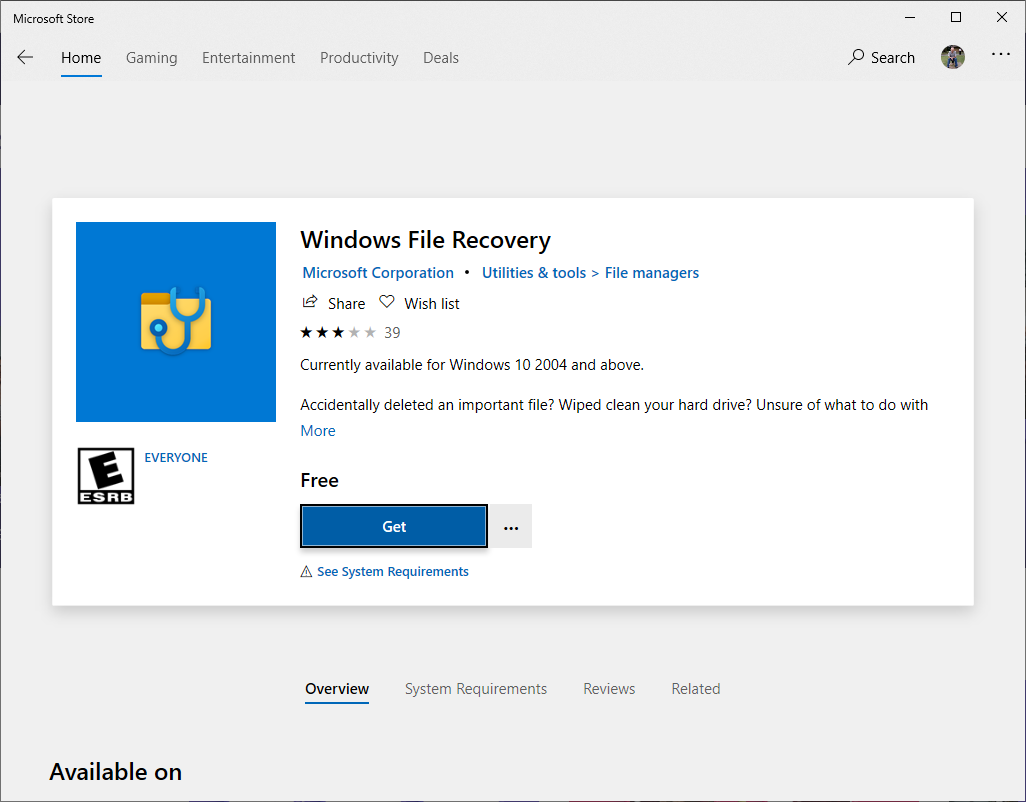Close the Microsoft Store window
The image size is (1026, 802).
1002,18
